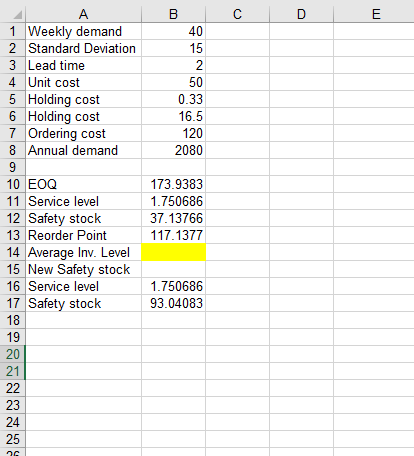Select the cell with value 0.33
This screenshot has height=456, width=414.
173,99
